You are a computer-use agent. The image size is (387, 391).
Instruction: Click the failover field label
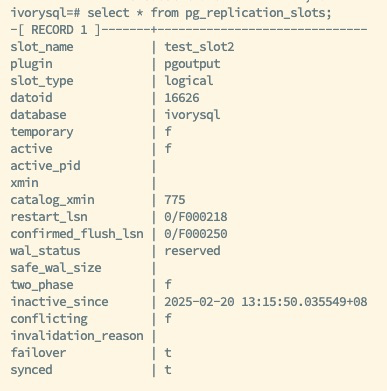(x=38, y=353)
